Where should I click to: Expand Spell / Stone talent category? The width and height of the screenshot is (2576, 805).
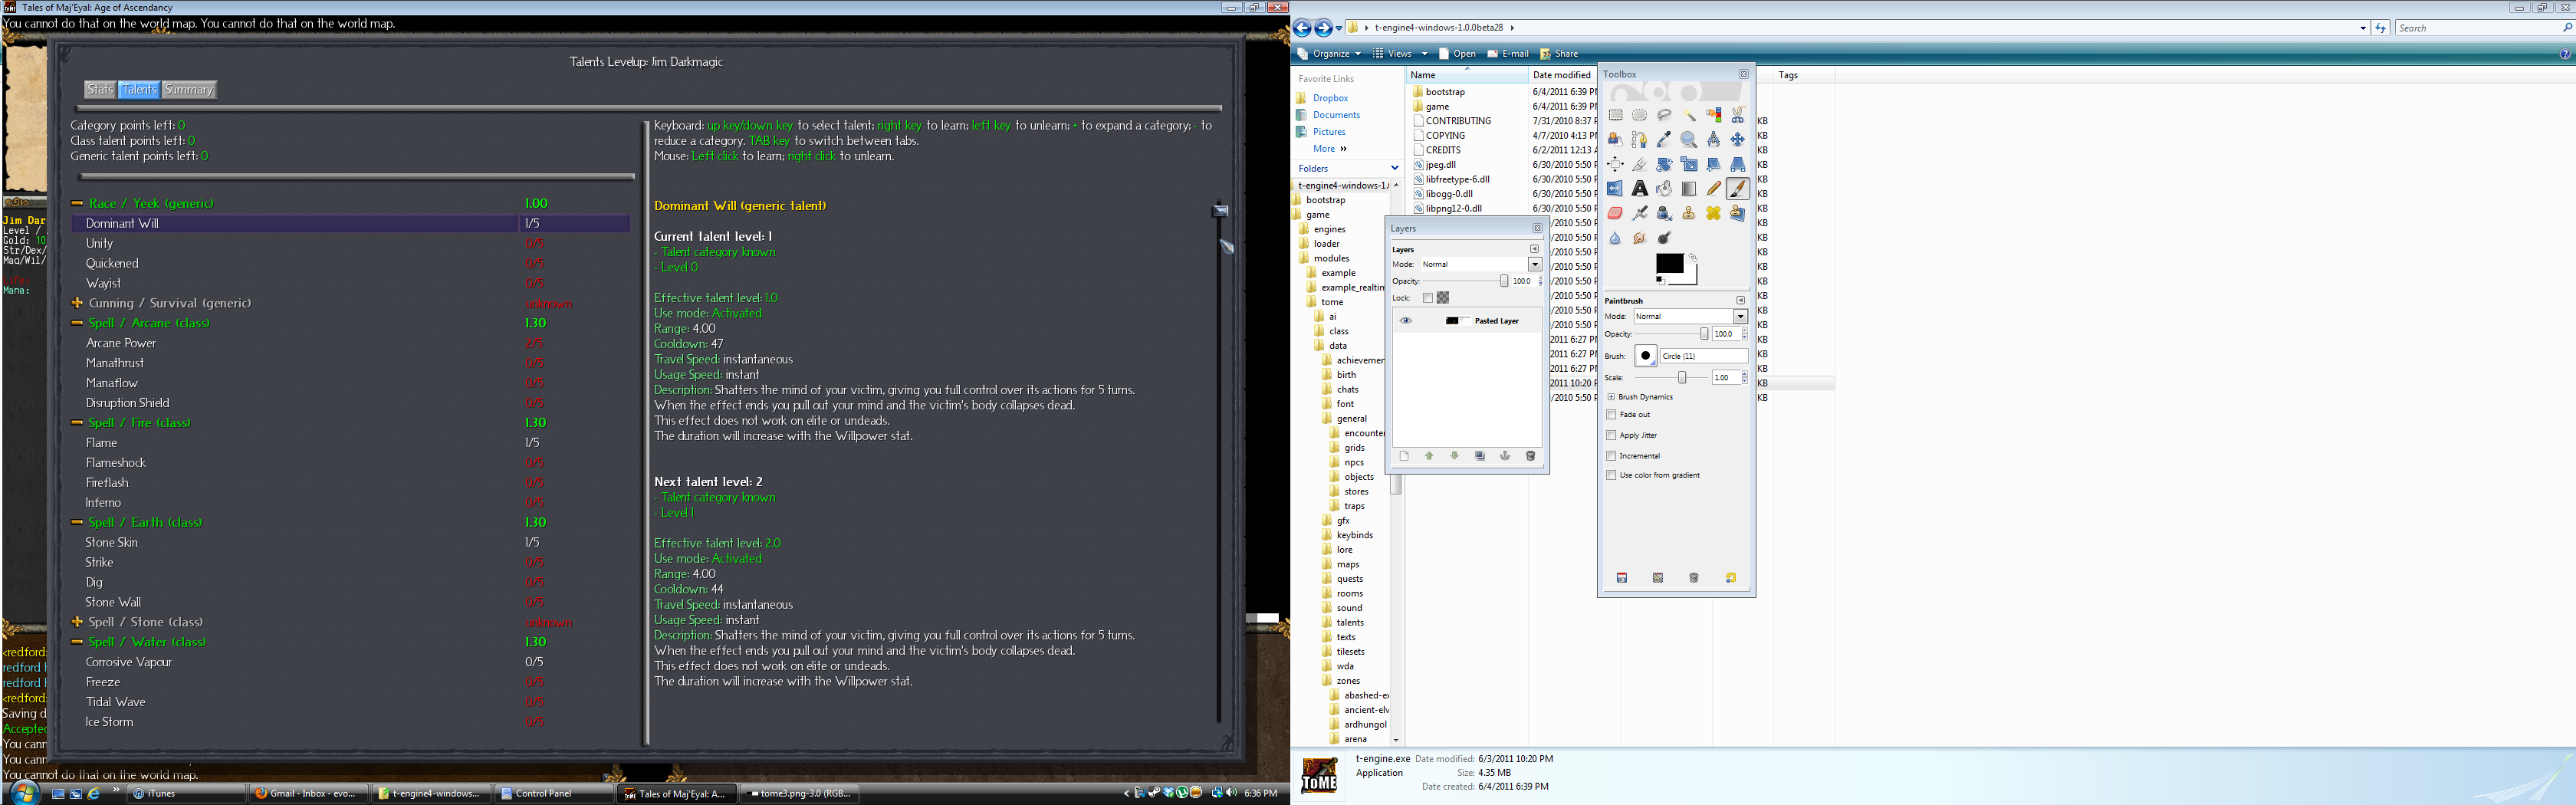coord(77,622)
